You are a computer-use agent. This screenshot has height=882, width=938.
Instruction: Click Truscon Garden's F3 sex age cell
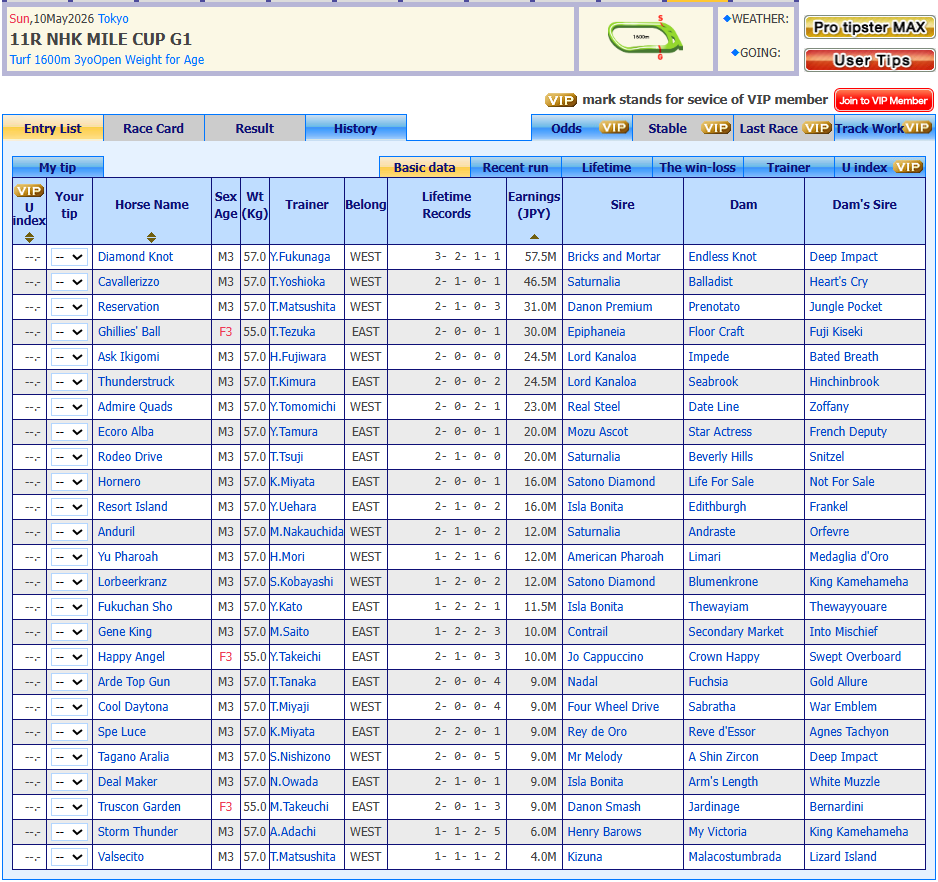[226, 807]
